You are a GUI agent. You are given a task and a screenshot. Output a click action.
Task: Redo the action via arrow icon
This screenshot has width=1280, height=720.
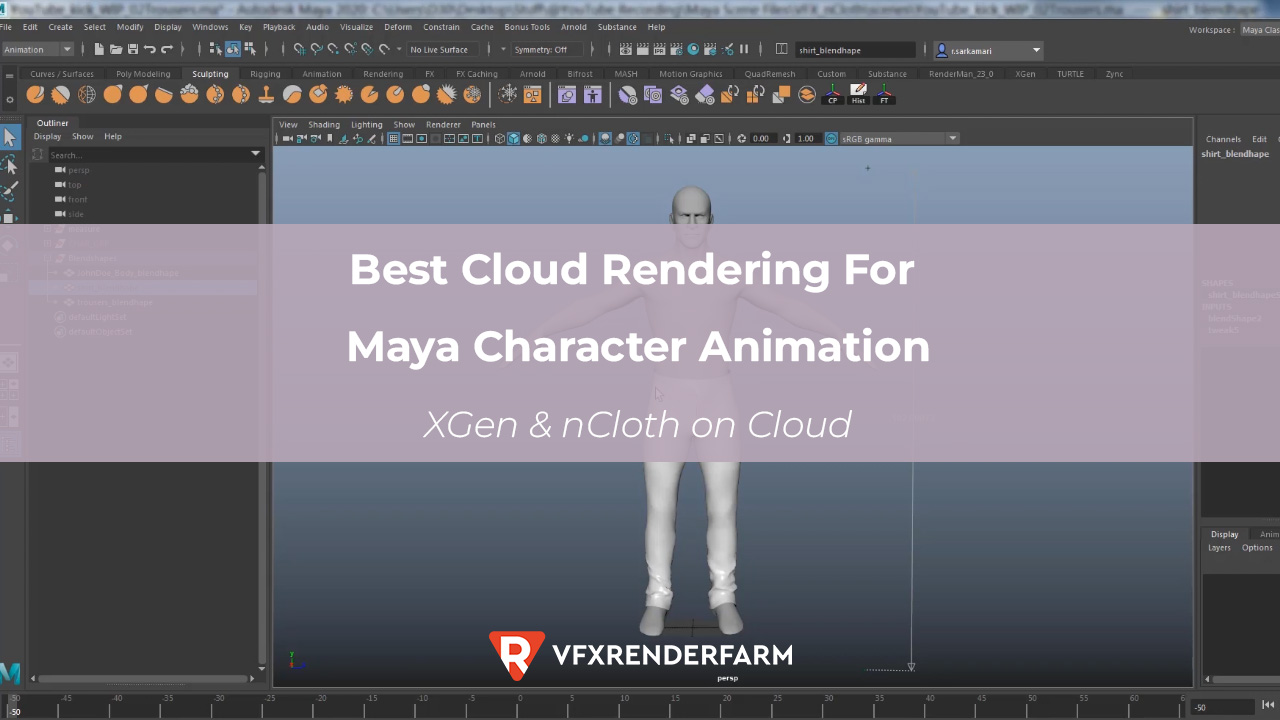166,49
